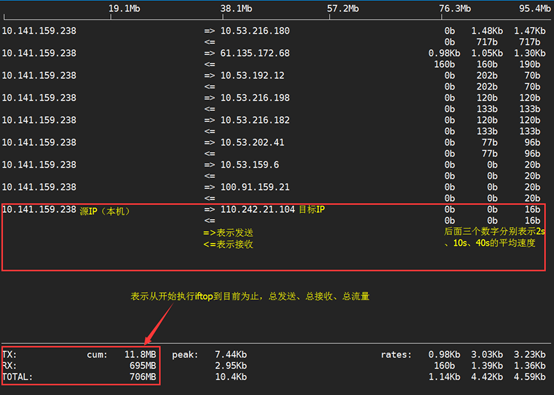Select the 1.47Kb rate value
The height and width of the screenshot is (395, 554).
tap(530, 31)
